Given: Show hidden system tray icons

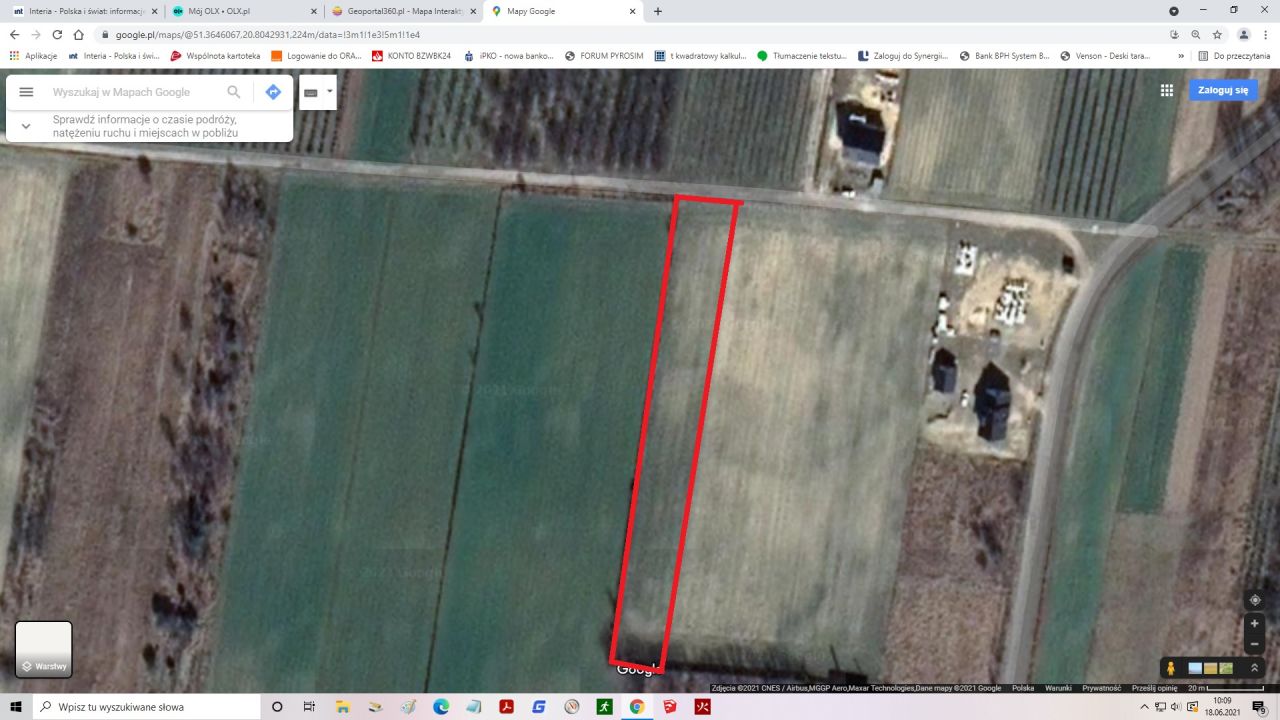Looking at the screenshot, I should (x=1145, y=707).
